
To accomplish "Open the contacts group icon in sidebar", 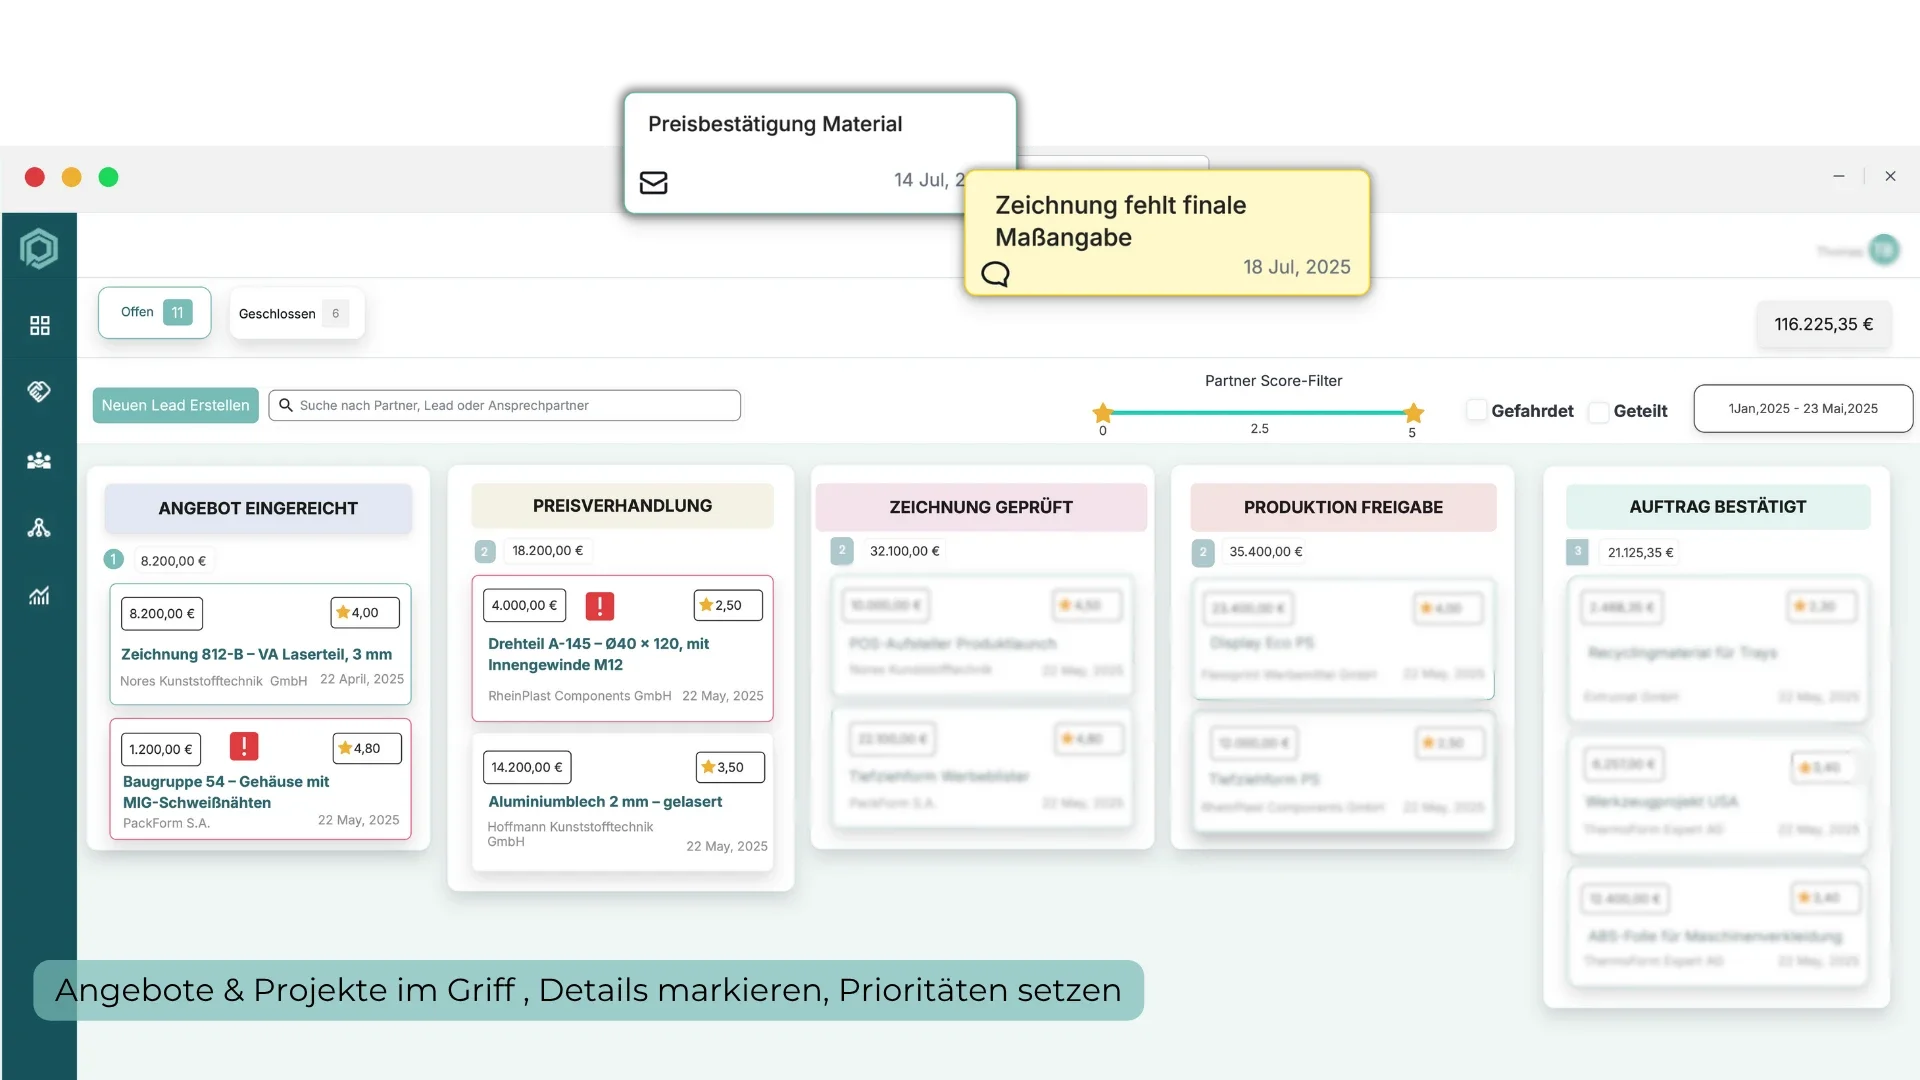I will [x=39, y=461].
